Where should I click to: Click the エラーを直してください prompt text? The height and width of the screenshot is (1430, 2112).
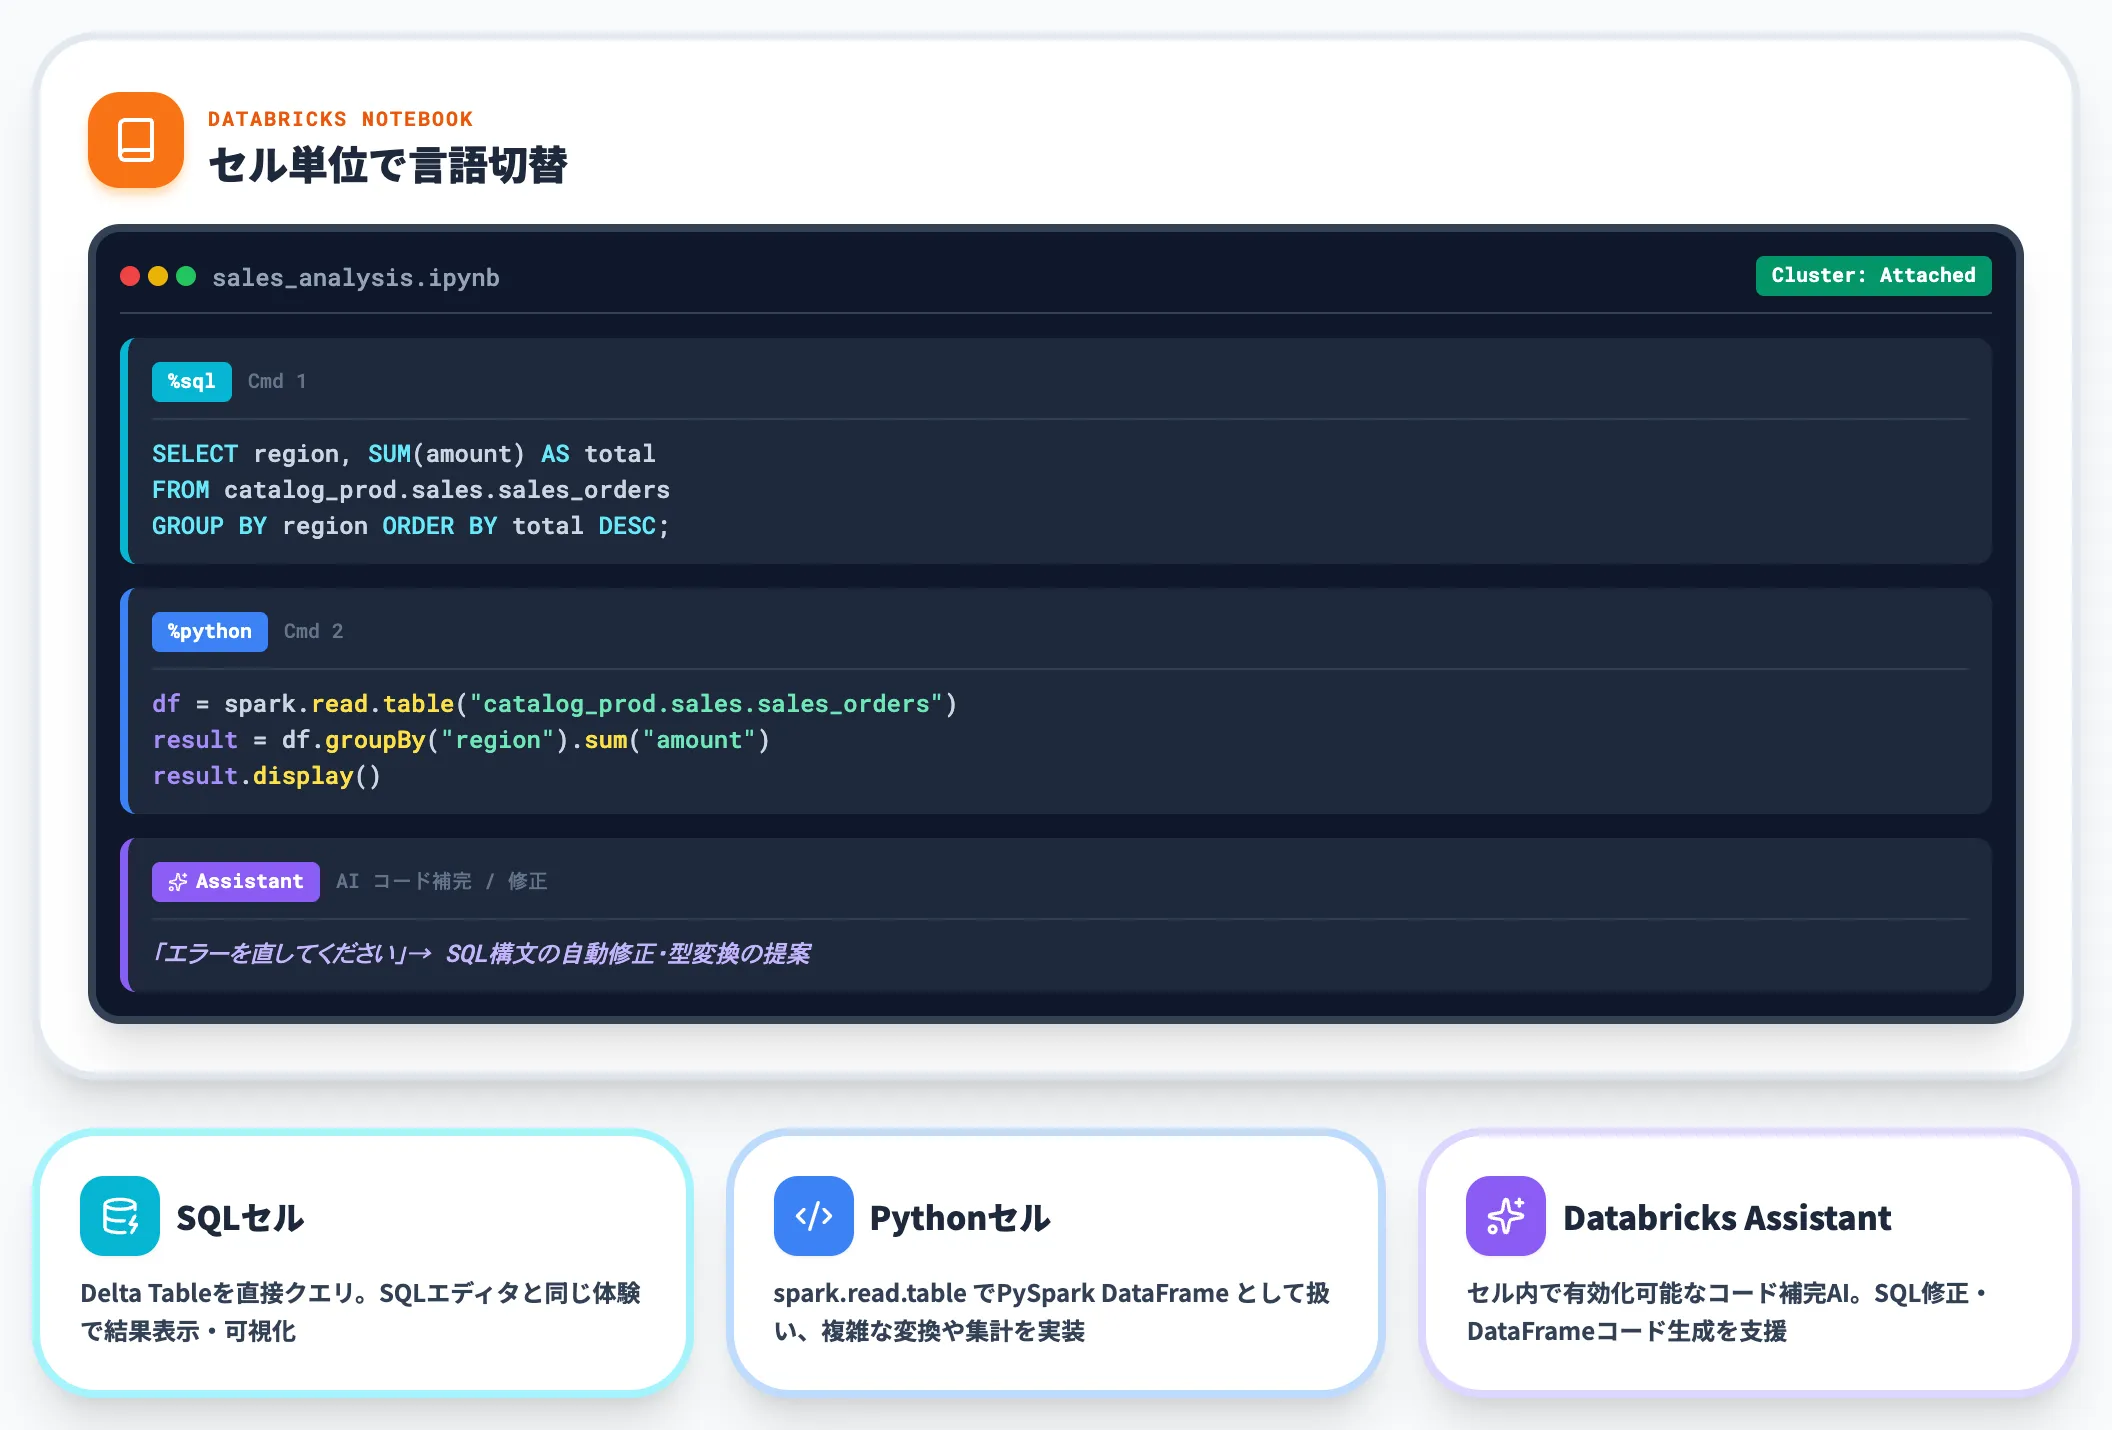tap(481, 954)
